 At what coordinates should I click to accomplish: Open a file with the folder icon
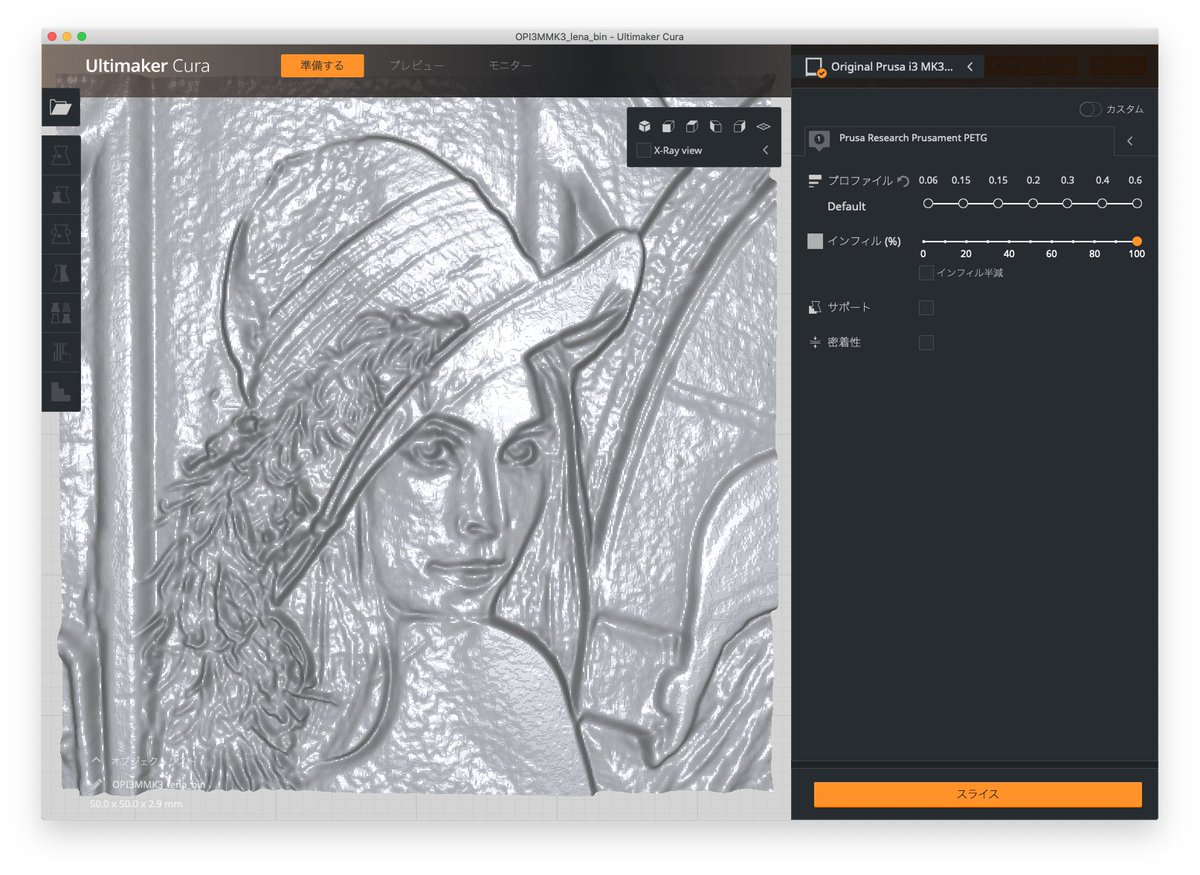click(x=61, y=107)
